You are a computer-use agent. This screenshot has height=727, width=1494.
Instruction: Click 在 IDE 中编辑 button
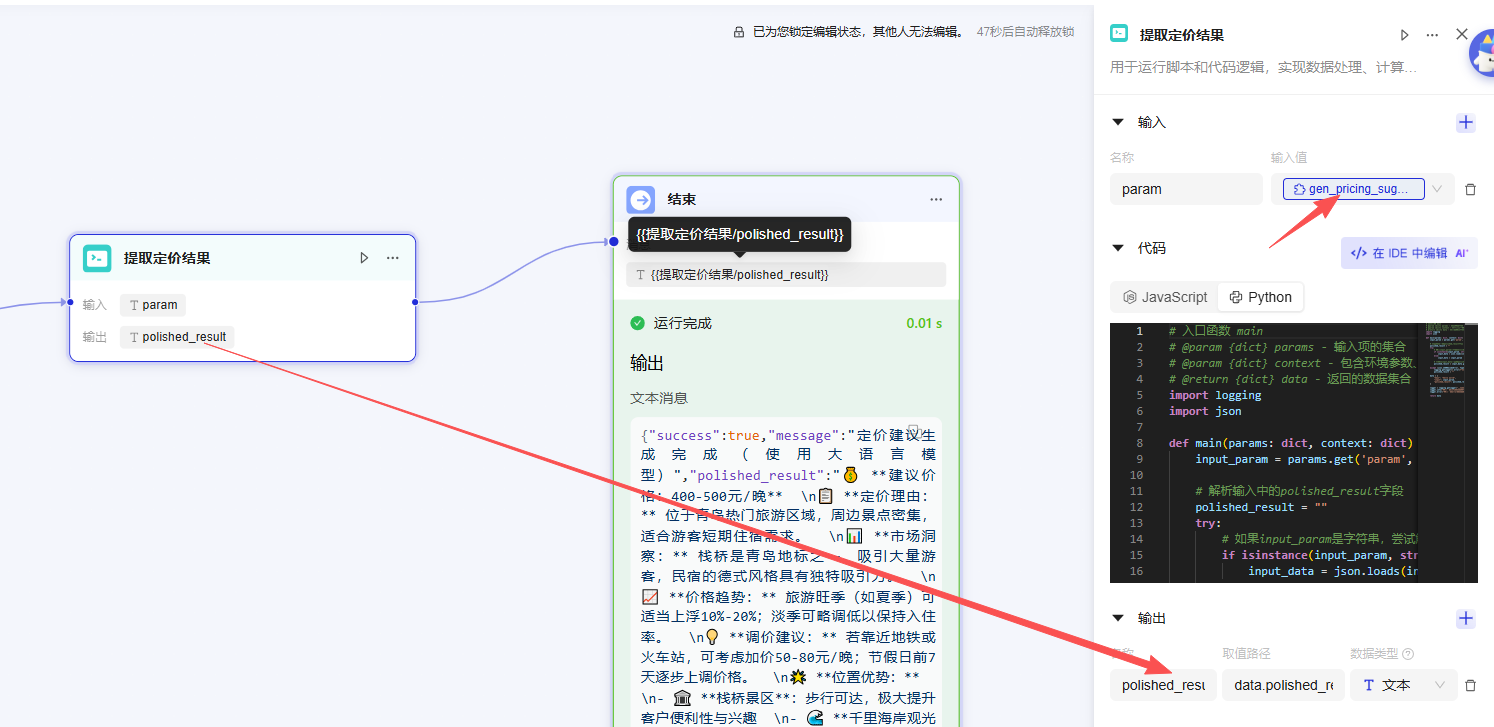[1409, 253]
